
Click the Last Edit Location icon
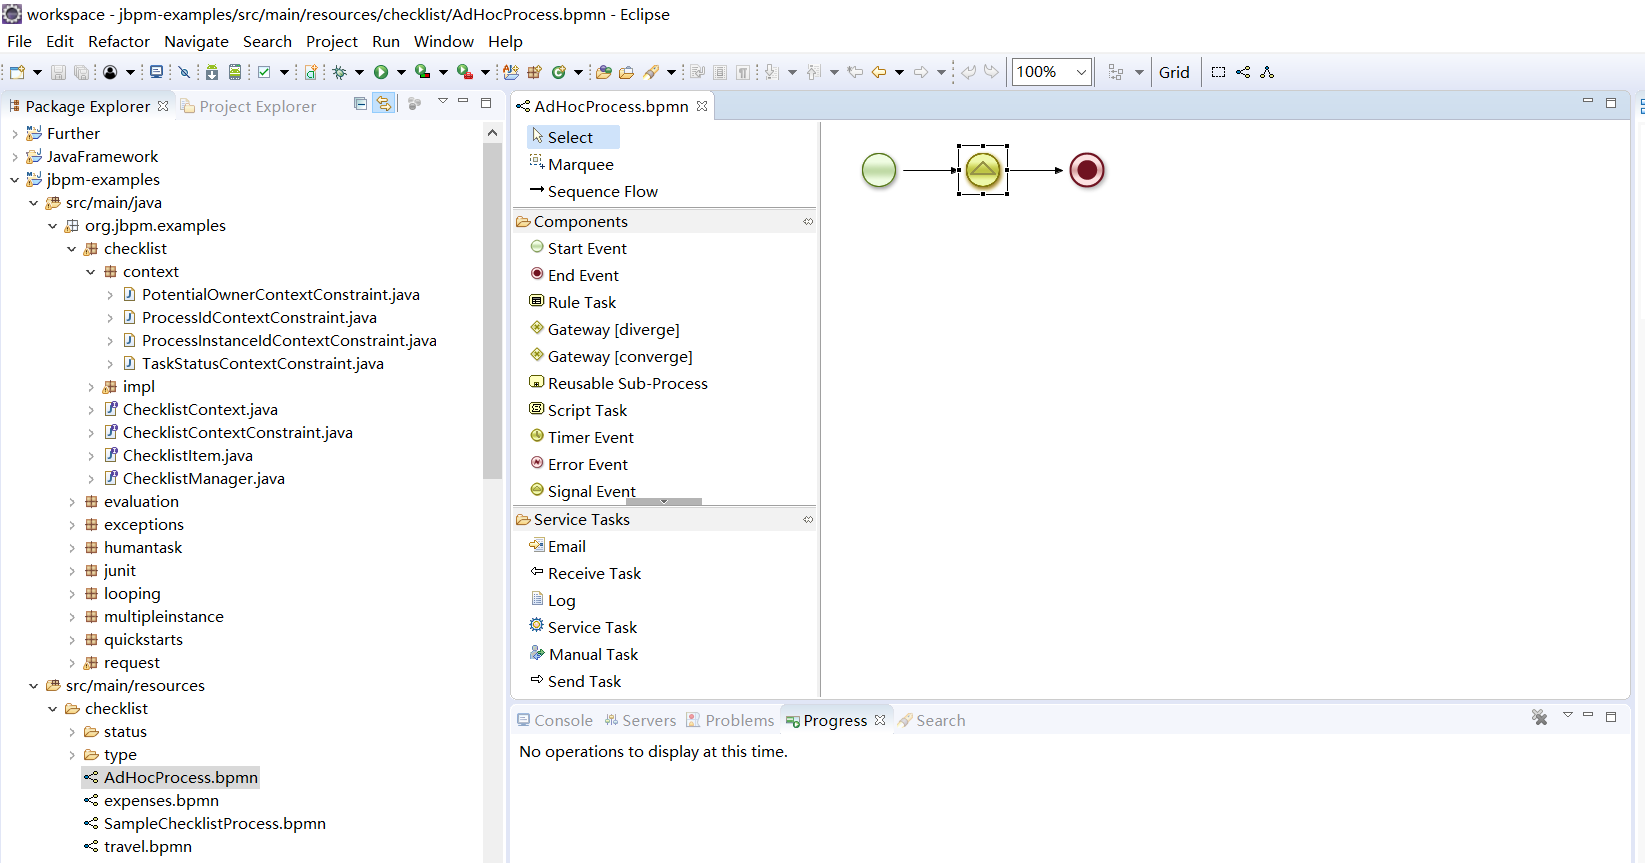(855, 72)
